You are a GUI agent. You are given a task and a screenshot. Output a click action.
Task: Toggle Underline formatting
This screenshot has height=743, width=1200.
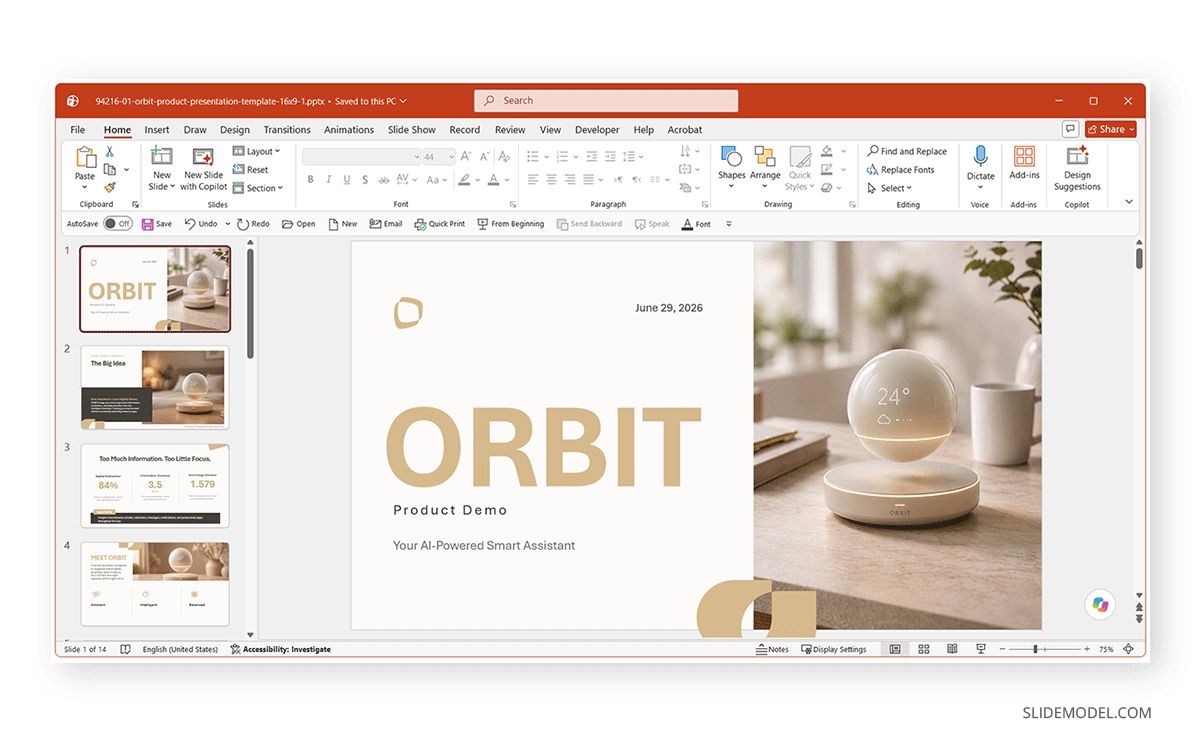(346, 180)
